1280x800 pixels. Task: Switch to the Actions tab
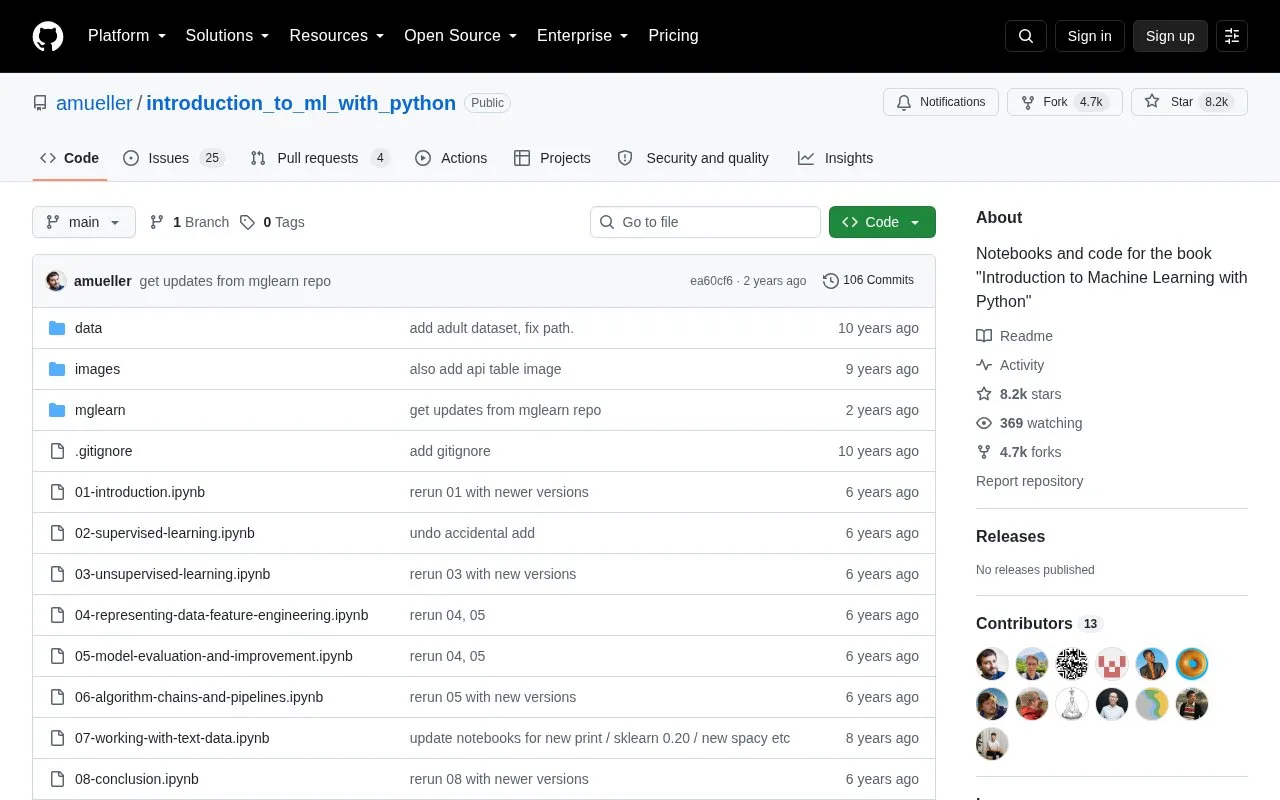(x=451, y=158)
